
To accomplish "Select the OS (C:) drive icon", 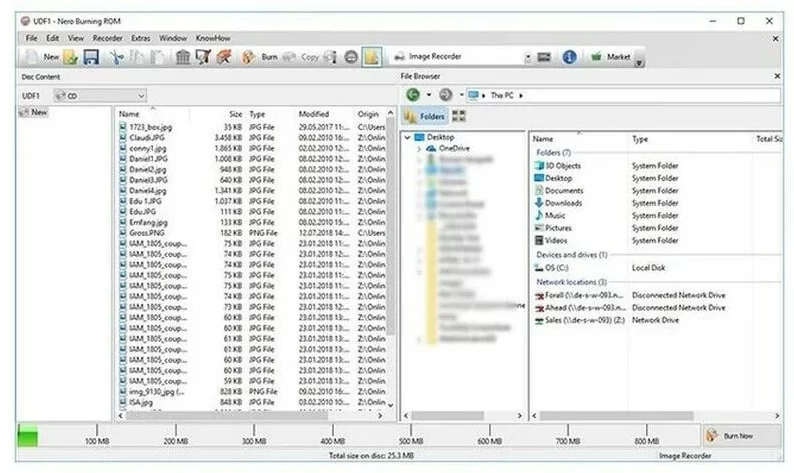I will click(539, 267).
